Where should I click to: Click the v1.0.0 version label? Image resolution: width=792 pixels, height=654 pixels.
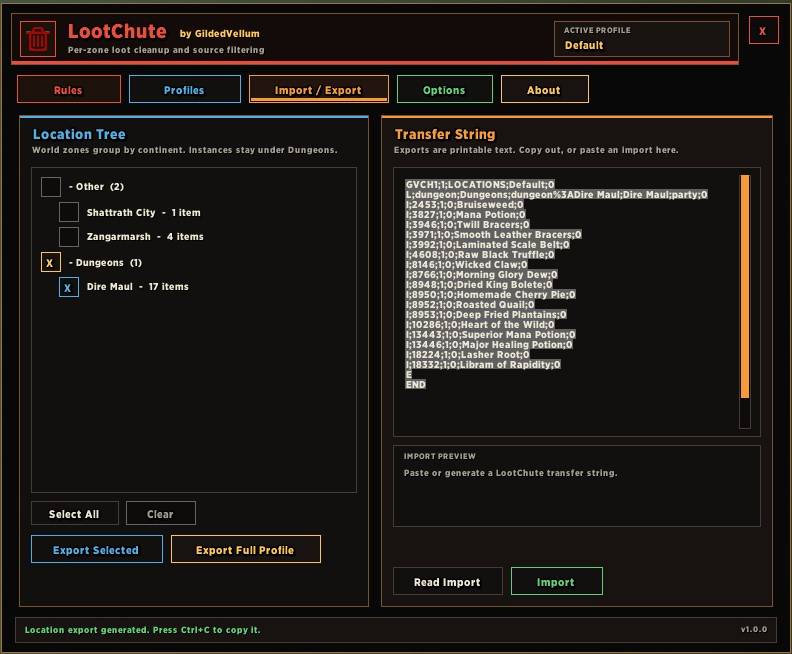(x=754, y=629)
